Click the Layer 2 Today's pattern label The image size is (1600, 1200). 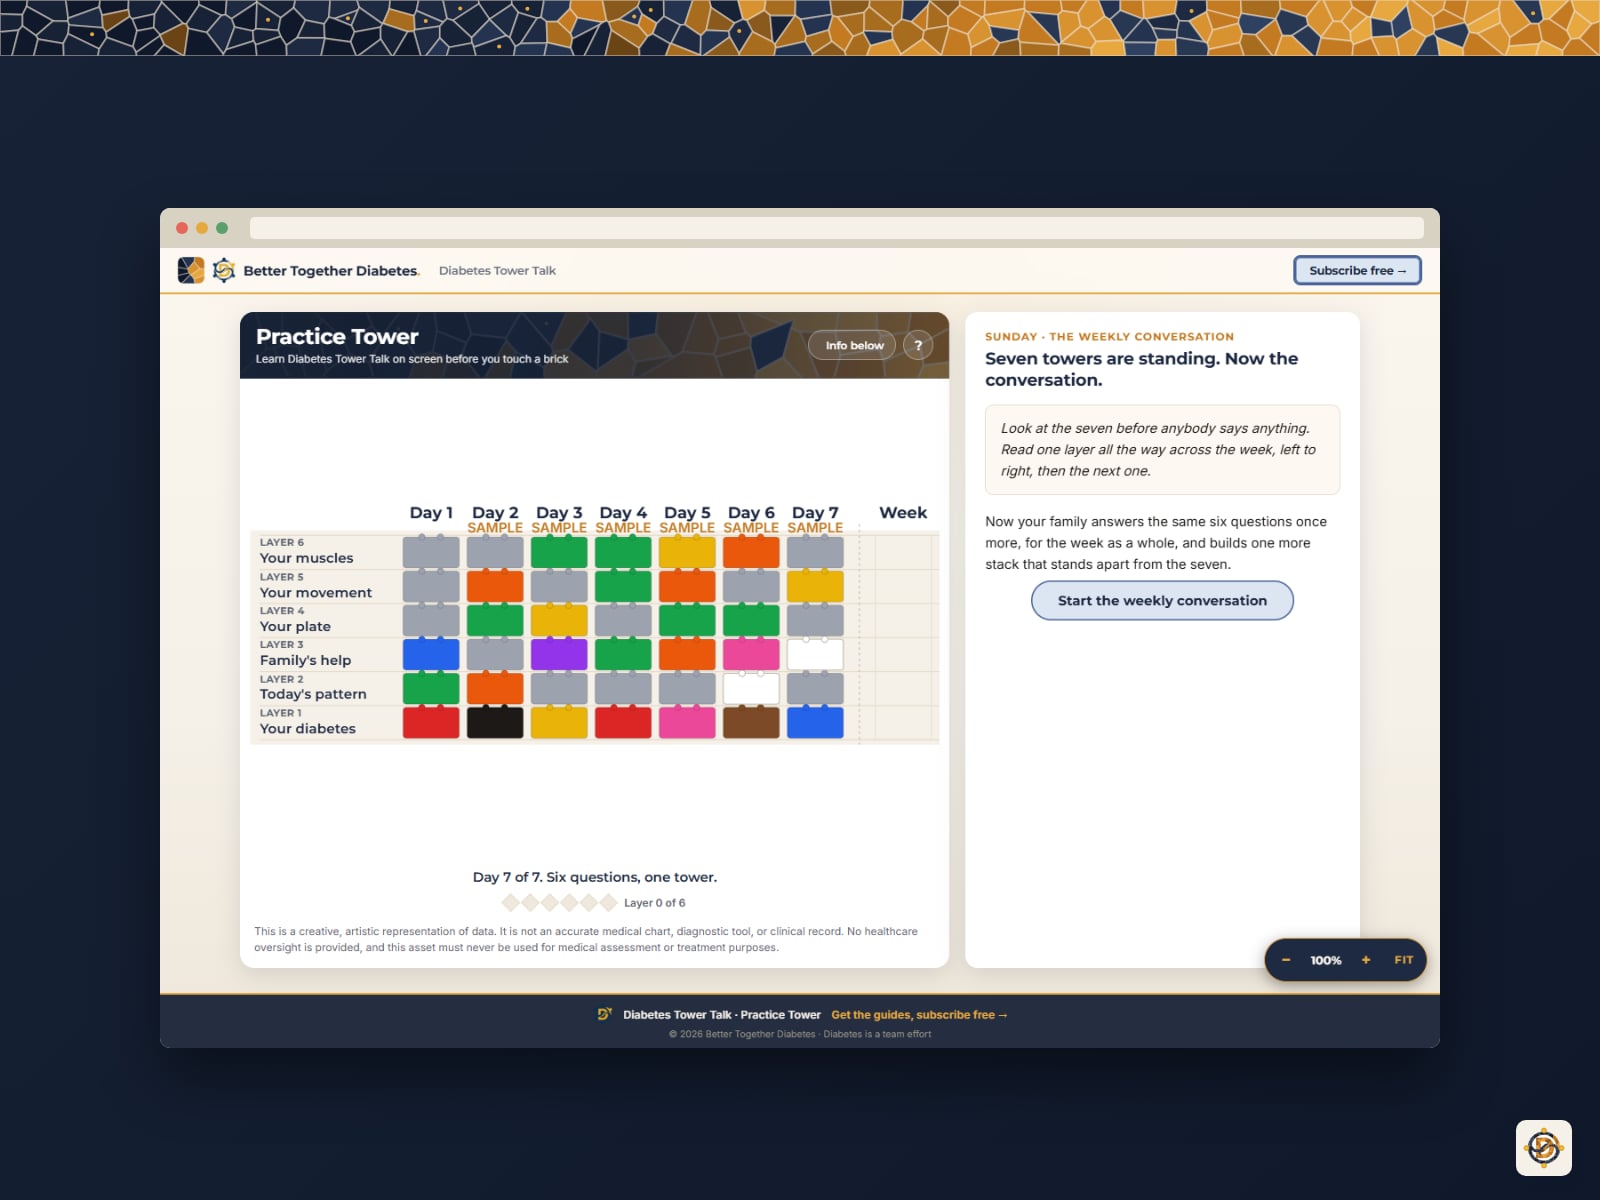coord(313,687)
